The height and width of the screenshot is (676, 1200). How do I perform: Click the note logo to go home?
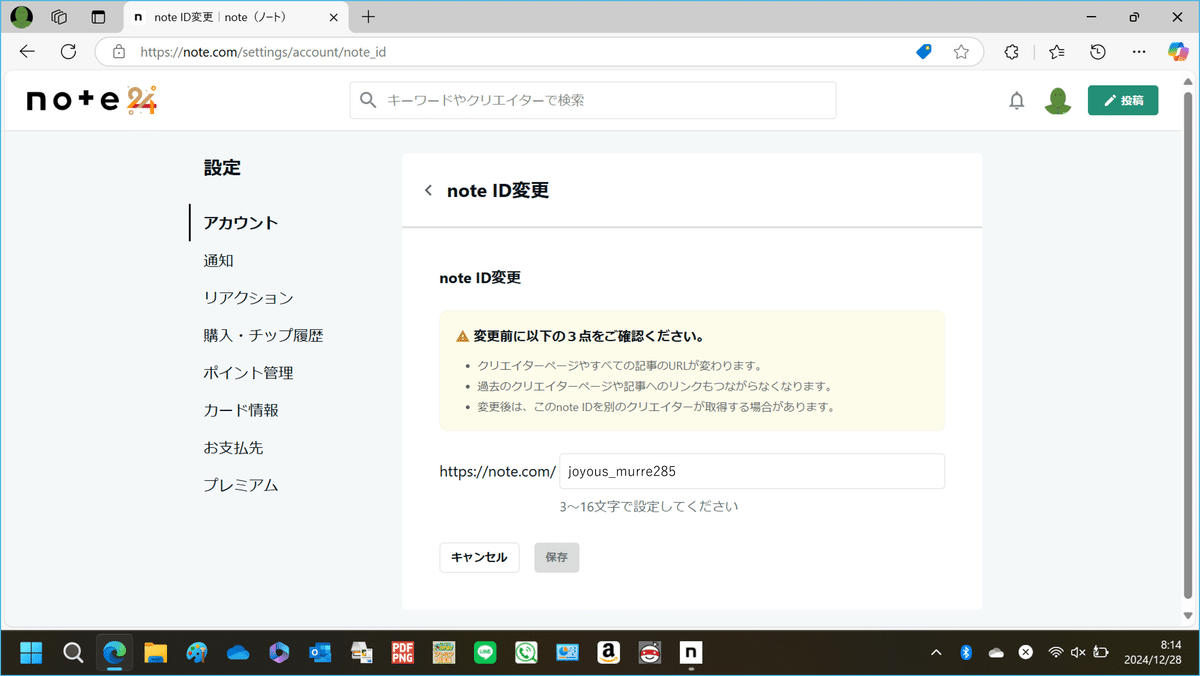point(90,100)
